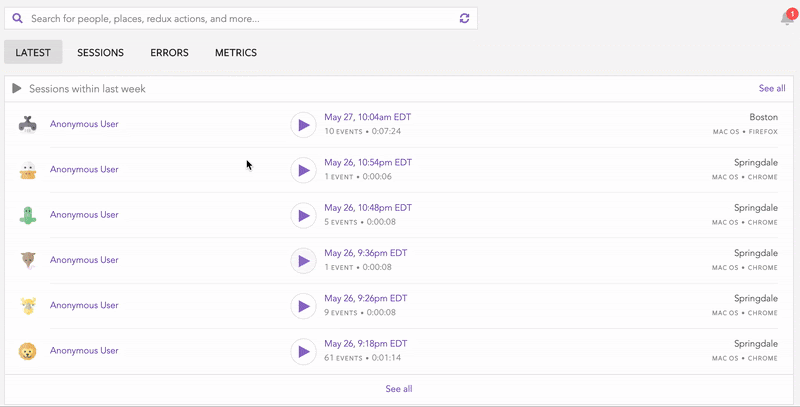Image resolution: width=800 pixels, height=407 pixels.
Task: Click the green cactus avatar icon
Action: tap(28, 215)
